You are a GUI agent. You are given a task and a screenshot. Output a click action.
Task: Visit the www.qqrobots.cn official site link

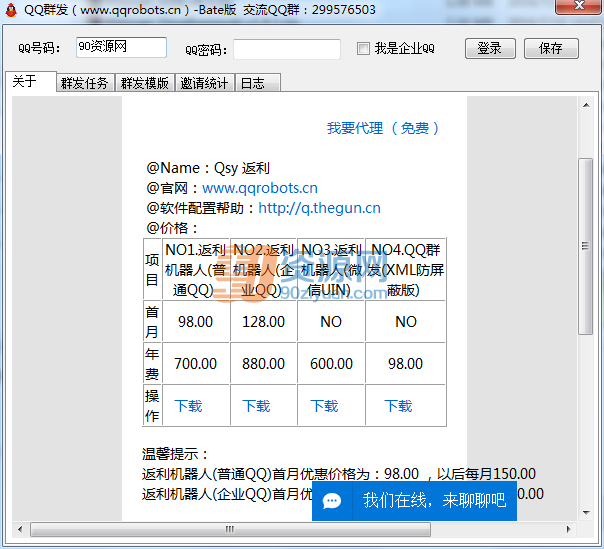point(260,188)
